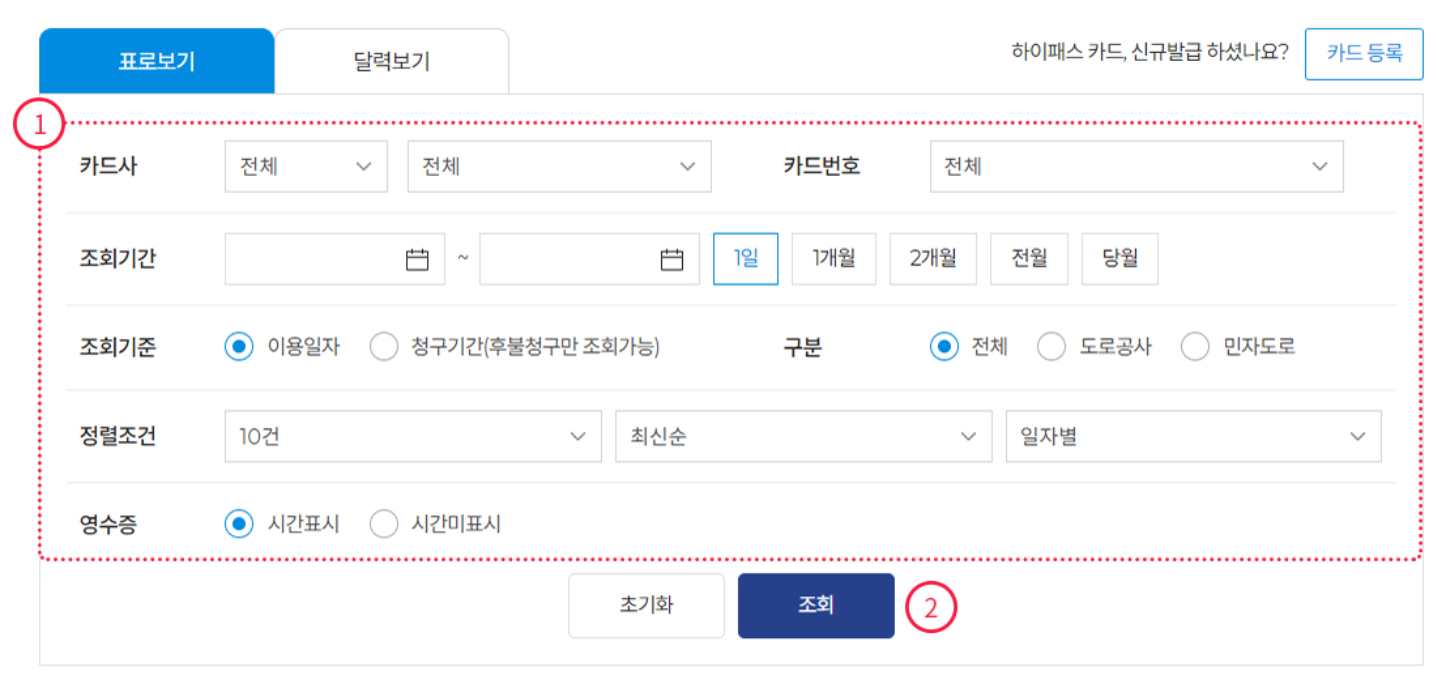
Task: Click the 초기화 reset button
Action: pyautogui.click(x=646, y=605)
